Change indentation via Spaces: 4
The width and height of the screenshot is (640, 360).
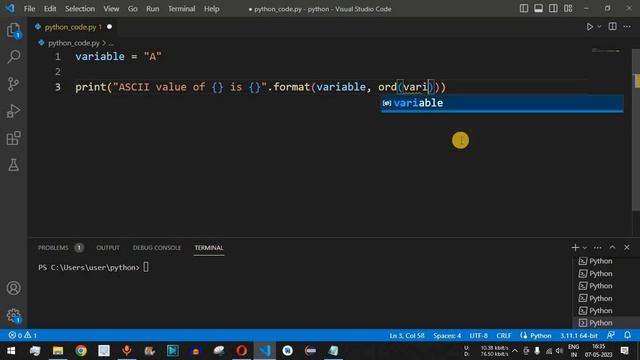coord(447,336)
